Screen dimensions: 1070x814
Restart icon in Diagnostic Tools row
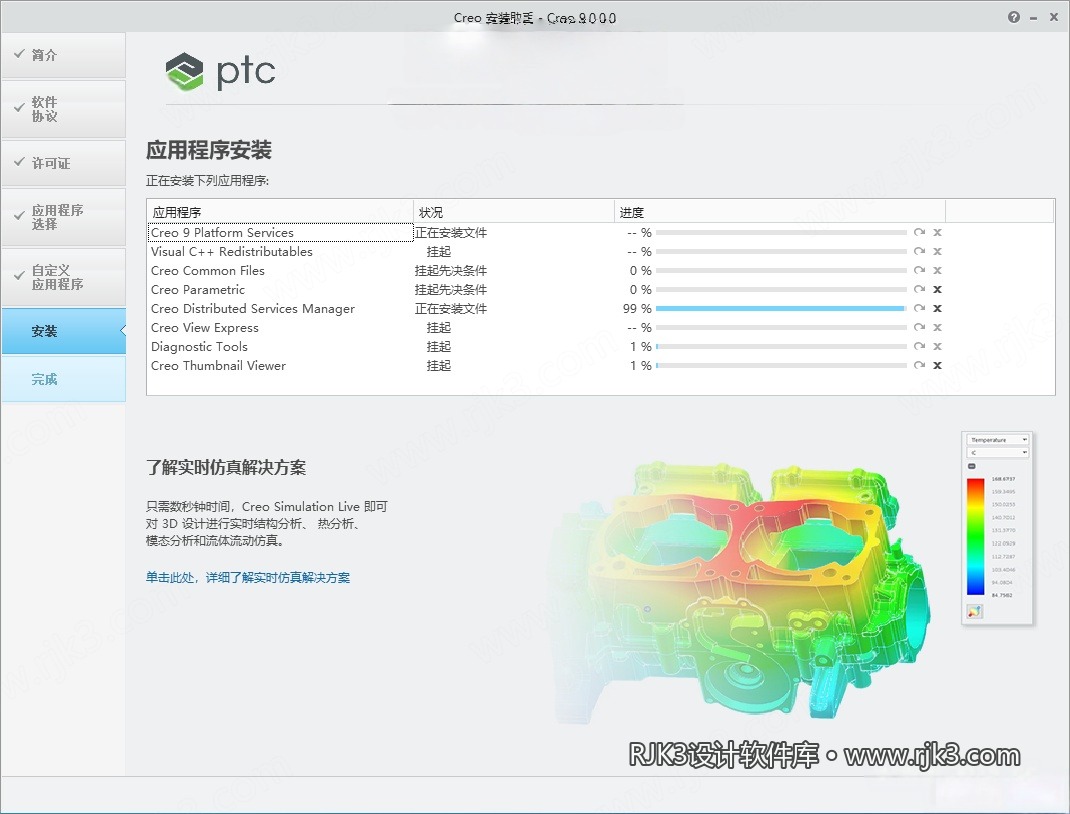click(919, 347)
